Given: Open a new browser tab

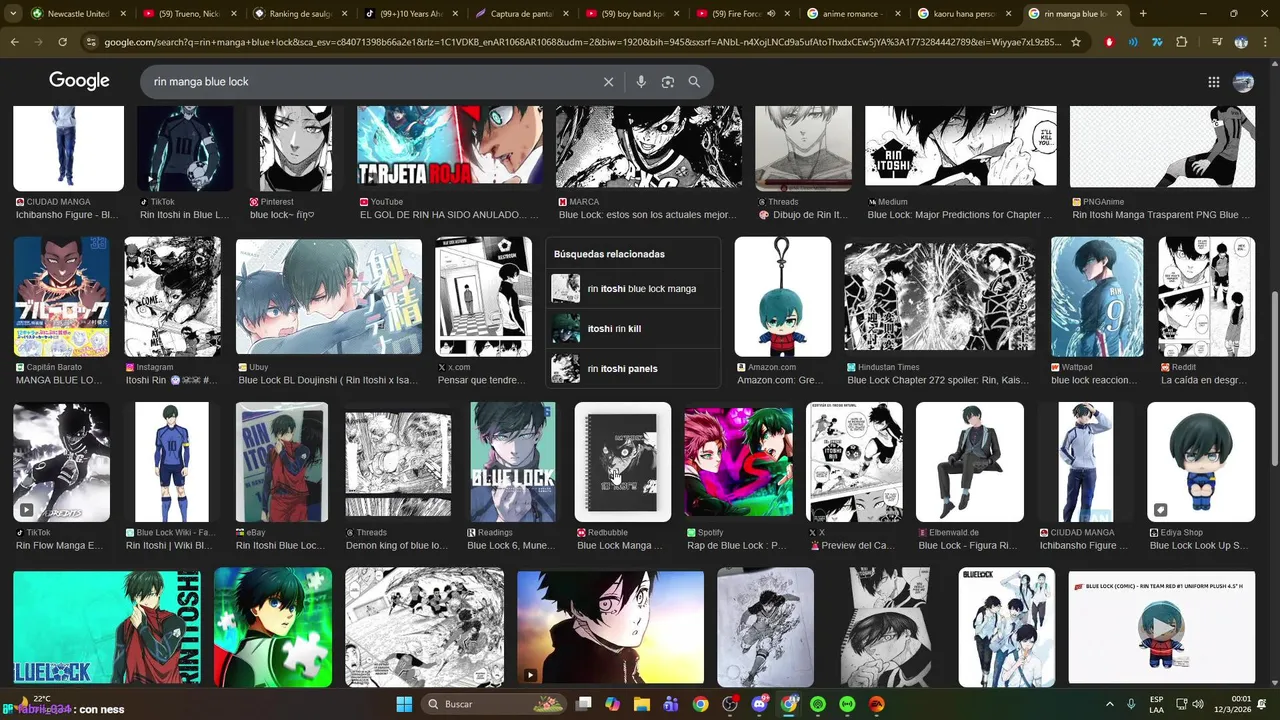Looking at the screenshot, I should coord(1143,14).
